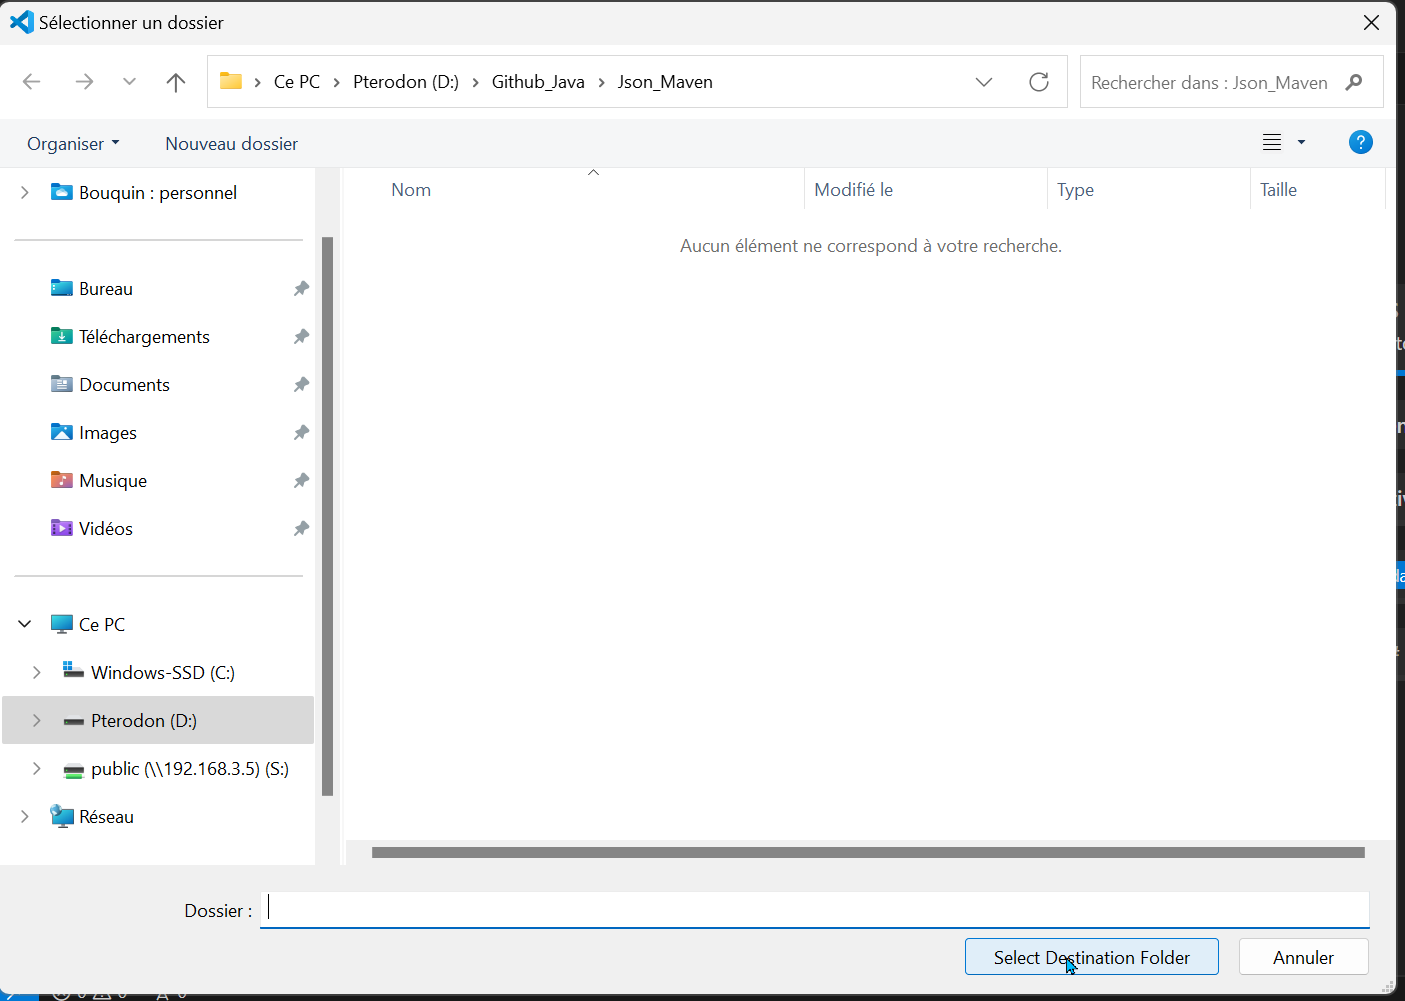This screenshot has width=1405, height=1001.
Task: Click the Forward navigation arrow
Action: 84,82
